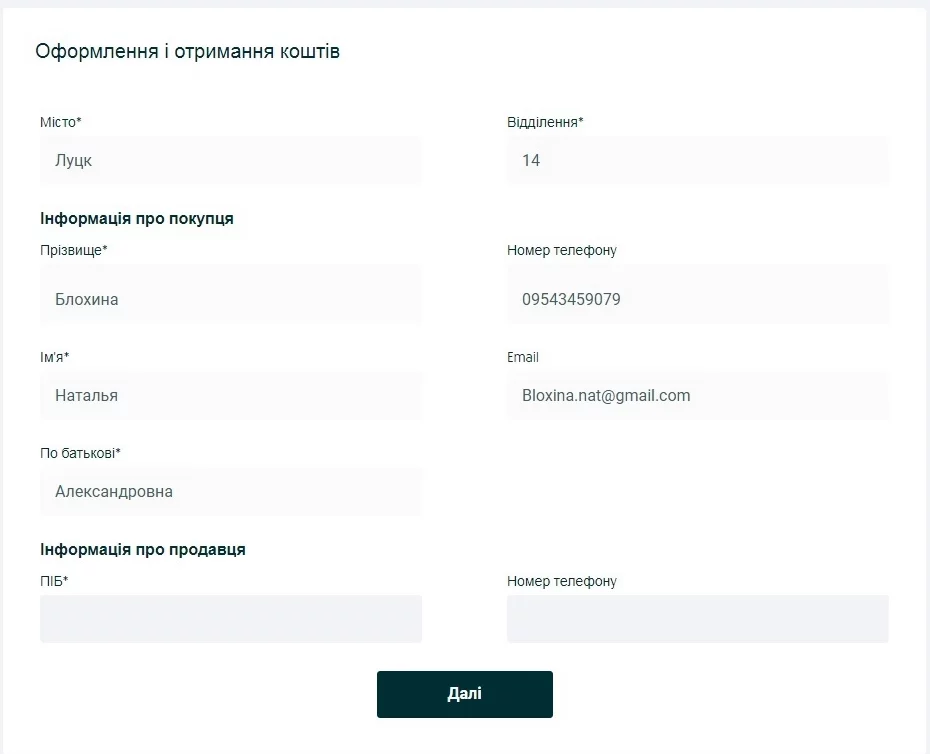Click the Email field with Bloxina.nat@gmail.com
This screenshot has width=930, height=754.
[x=697, y=395]
